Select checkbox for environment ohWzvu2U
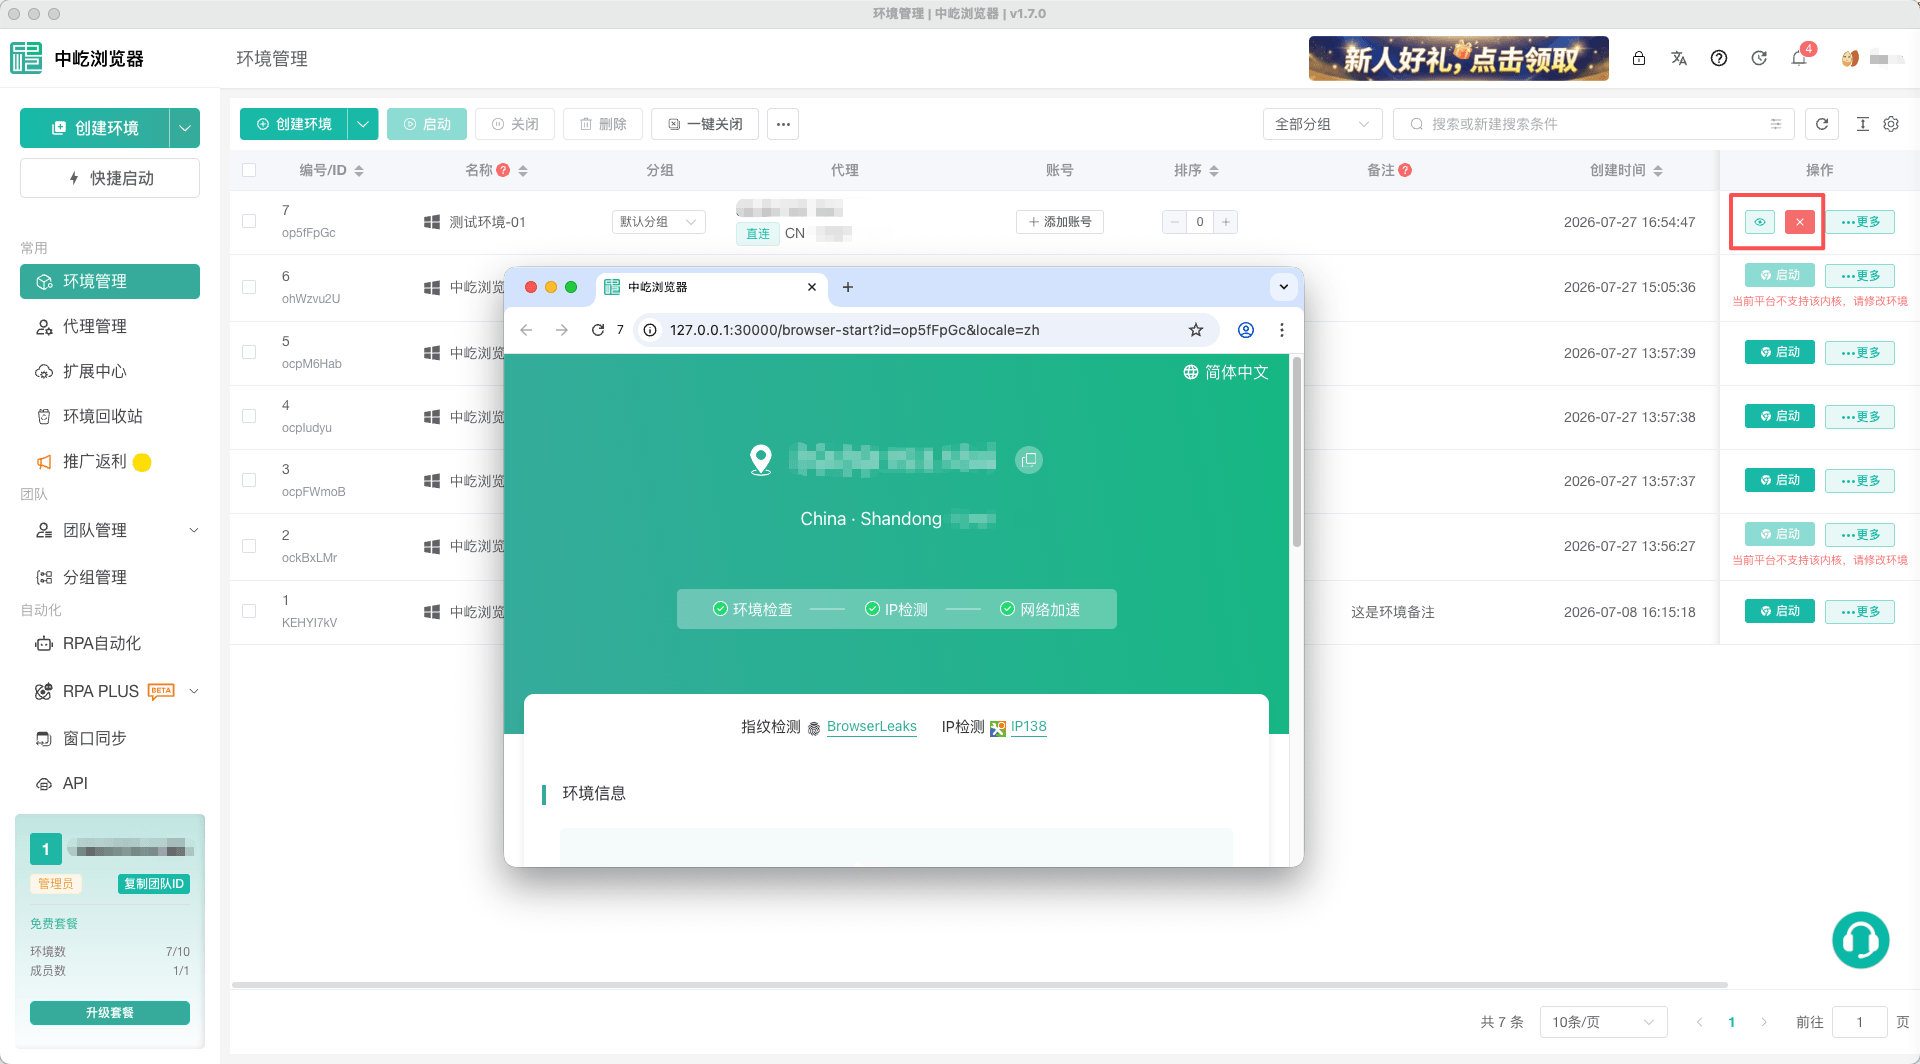 [x=249, y=287]
